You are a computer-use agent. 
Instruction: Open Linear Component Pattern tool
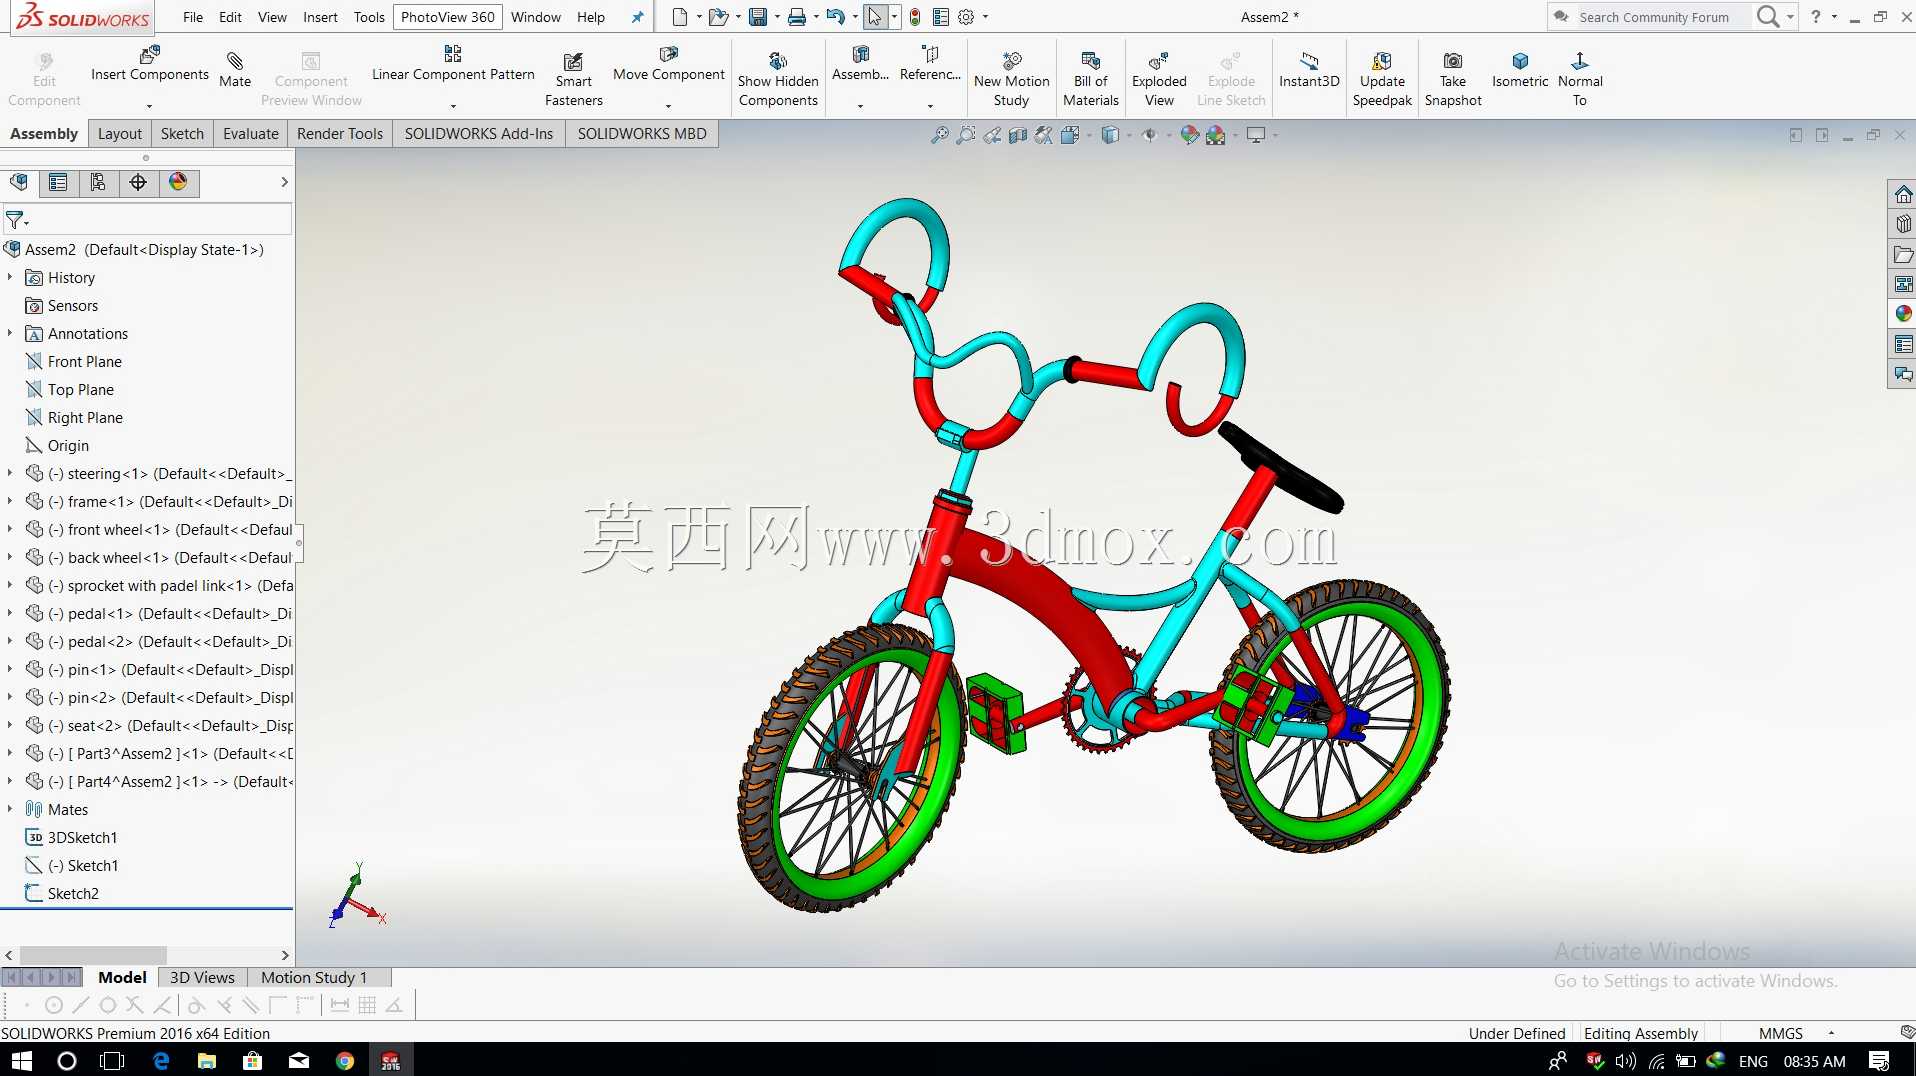[x=453, y=64]
